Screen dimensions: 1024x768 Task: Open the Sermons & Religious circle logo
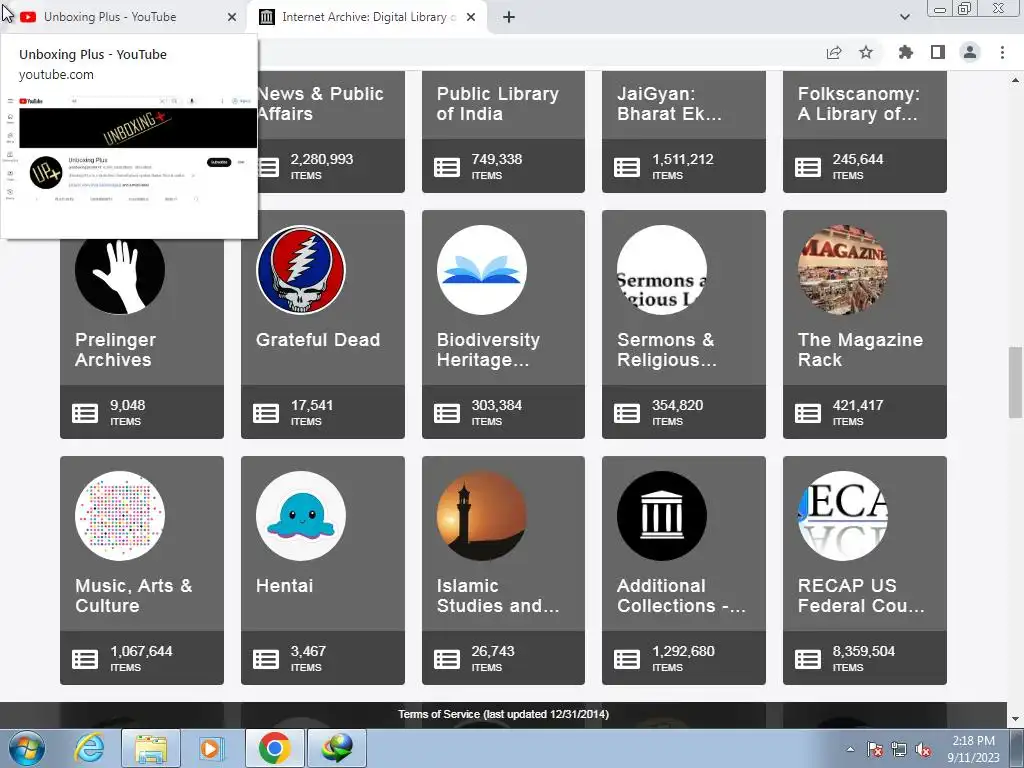(662, 270)
